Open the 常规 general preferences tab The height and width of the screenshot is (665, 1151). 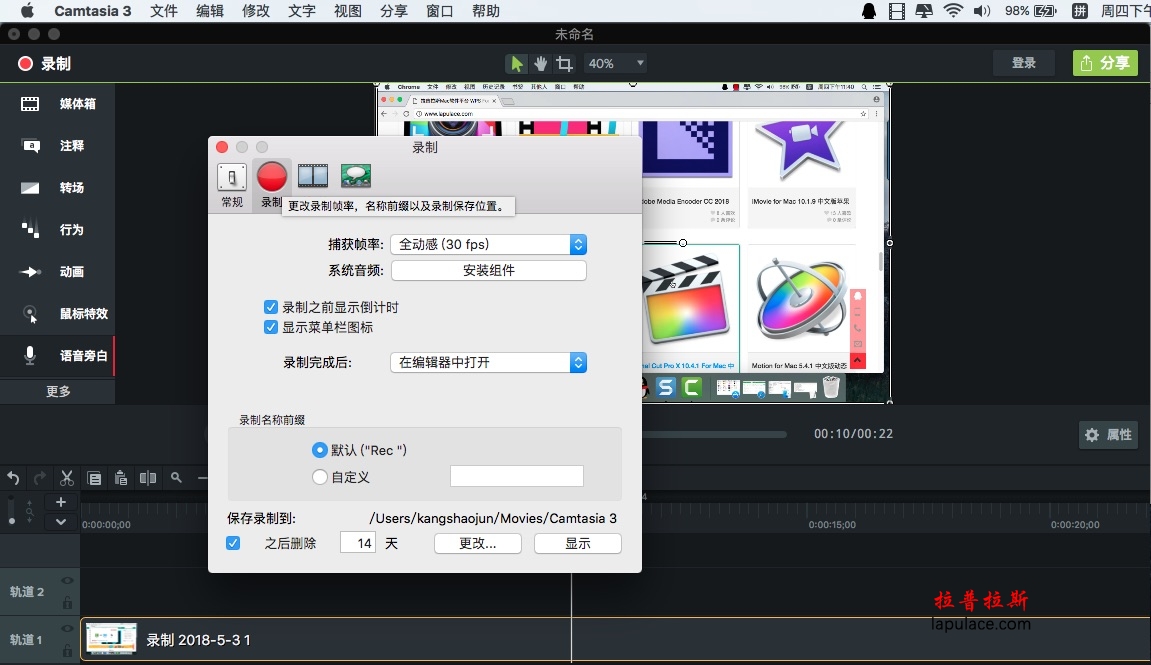click(232, 185)
